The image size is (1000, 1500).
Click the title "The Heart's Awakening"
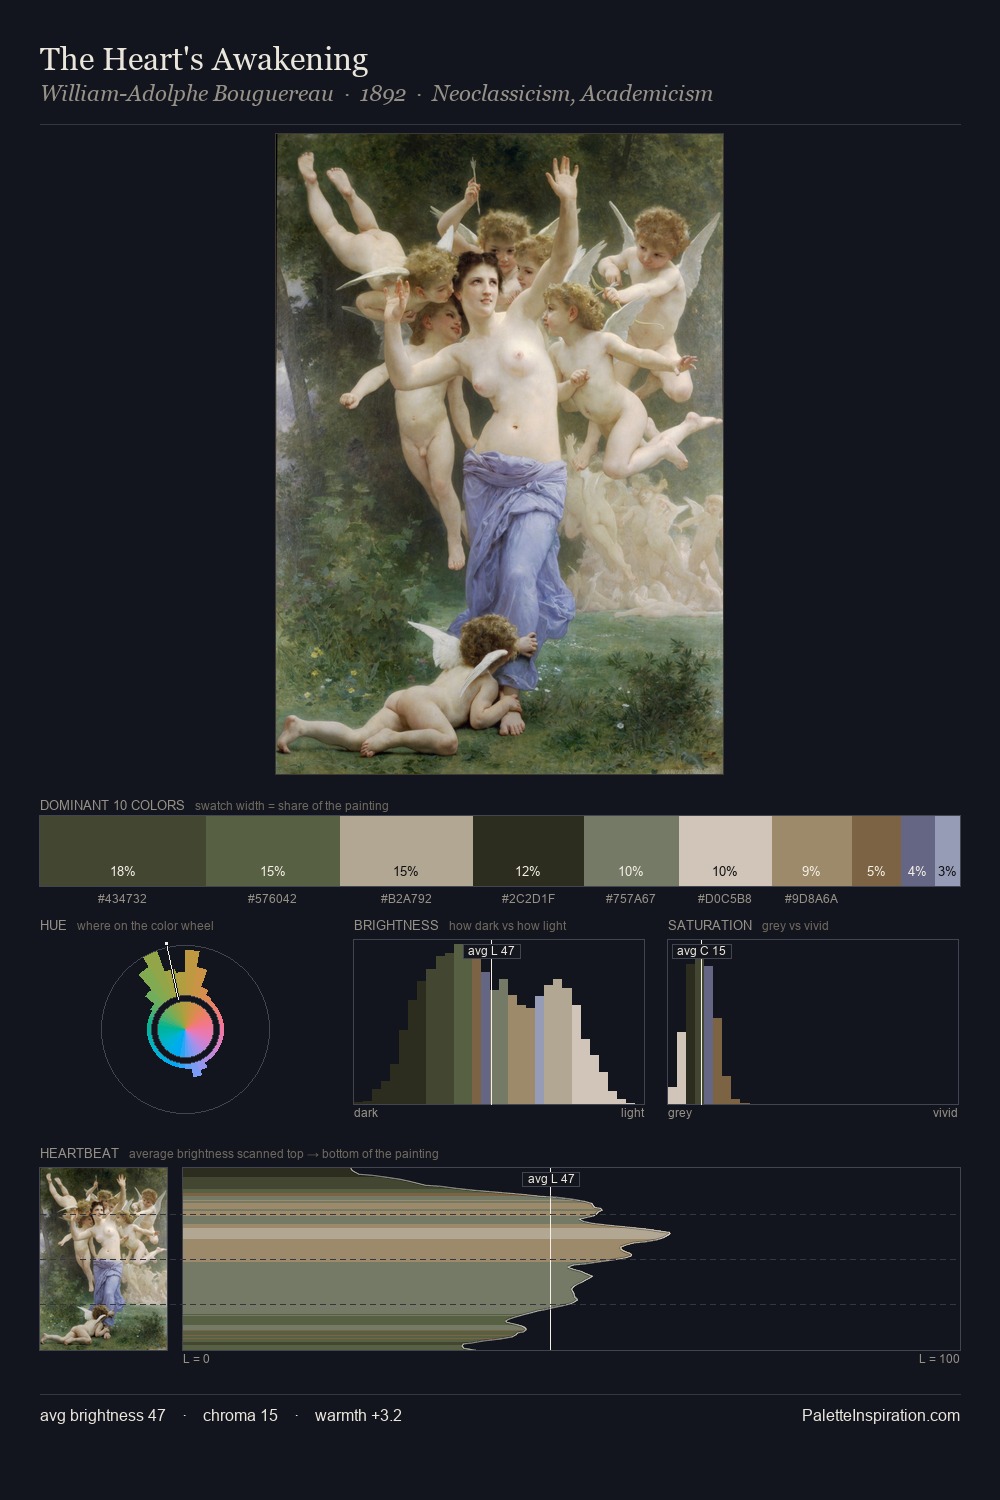[x=204, y=60]
